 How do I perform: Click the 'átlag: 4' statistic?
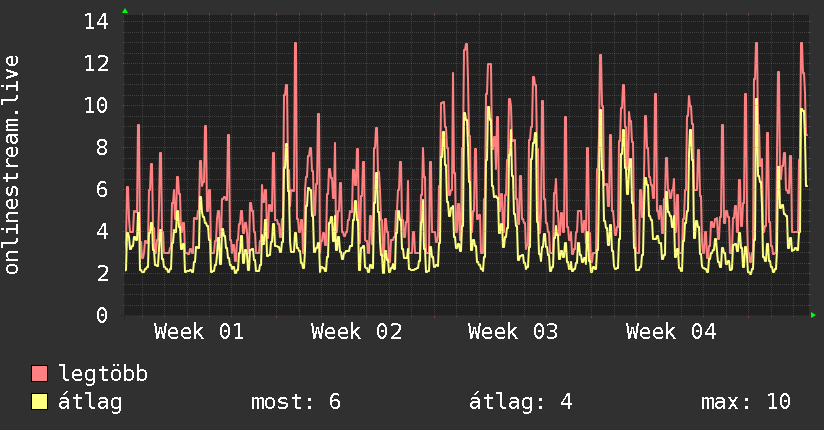pyautogui.click(x=520, y=402)
